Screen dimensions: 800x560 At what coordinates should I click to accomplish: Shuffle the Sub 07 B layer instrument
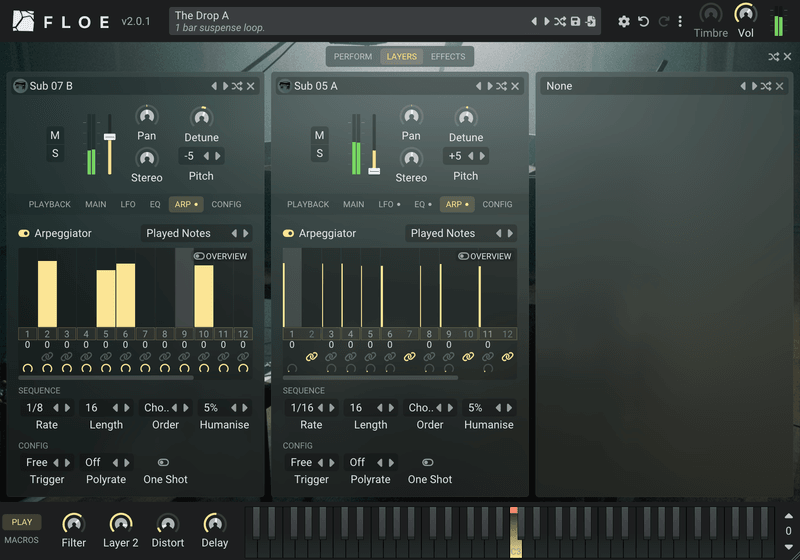[237, 86]
